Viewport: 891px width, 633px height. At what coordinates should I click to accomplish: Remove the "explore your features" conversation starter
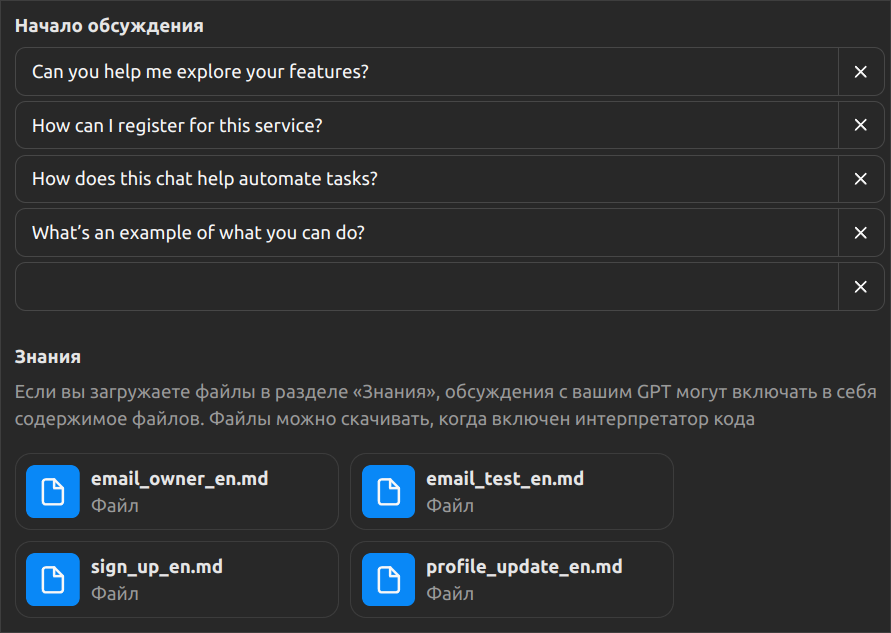click(x=860, y=72)
